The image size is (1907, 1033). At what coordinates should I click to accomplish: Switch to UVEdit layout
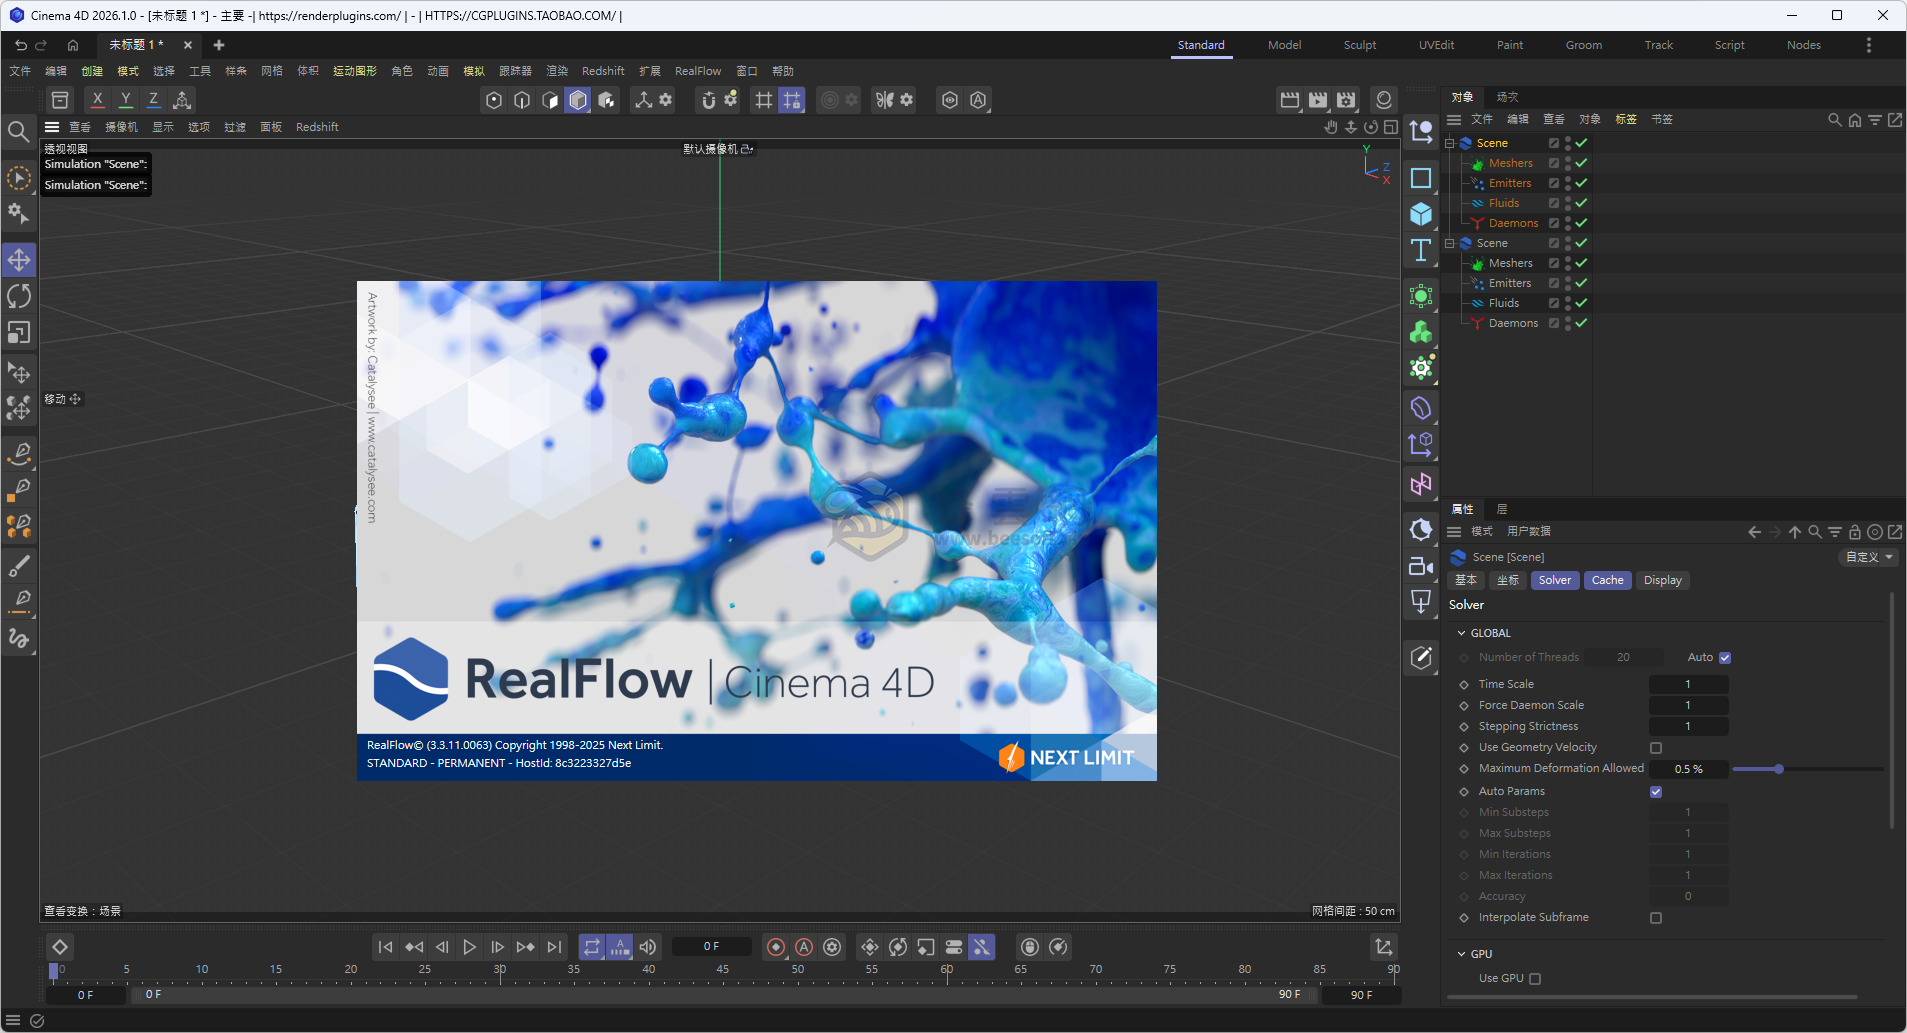[1436, 45]
